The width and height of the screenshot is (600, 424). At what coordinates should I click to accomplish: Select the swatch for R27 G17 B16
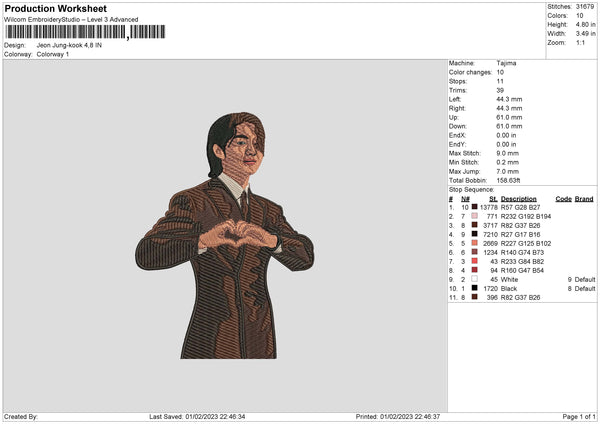click(x=474, y=234)
